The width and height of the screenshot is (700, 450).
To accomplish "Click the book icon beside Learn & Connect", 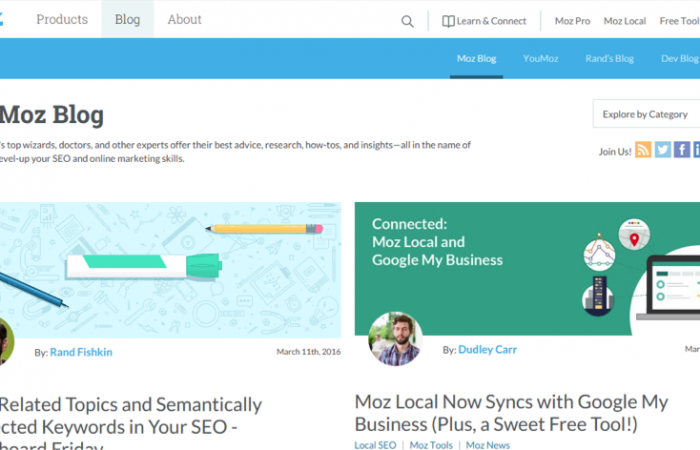I will pos(448,21).
